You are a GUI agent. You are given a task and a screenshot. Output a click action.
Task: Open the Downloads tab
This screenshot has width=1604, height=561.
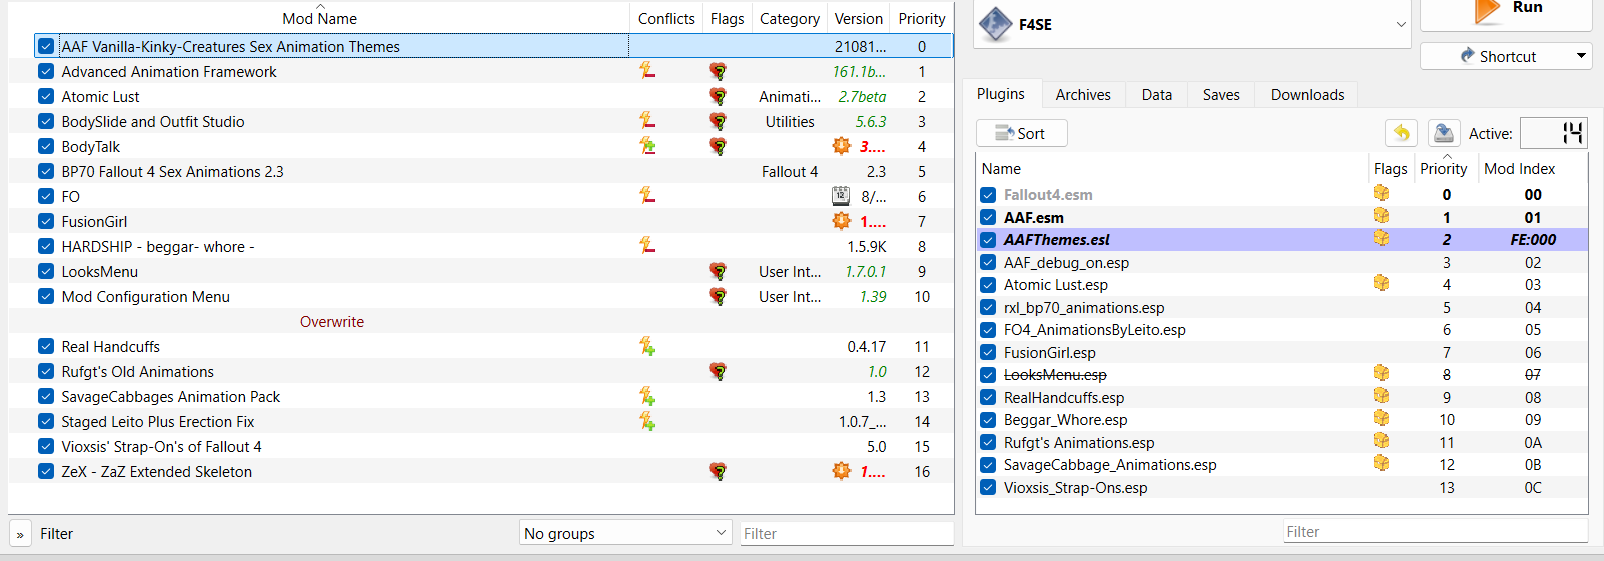(x=1307, y=95)
